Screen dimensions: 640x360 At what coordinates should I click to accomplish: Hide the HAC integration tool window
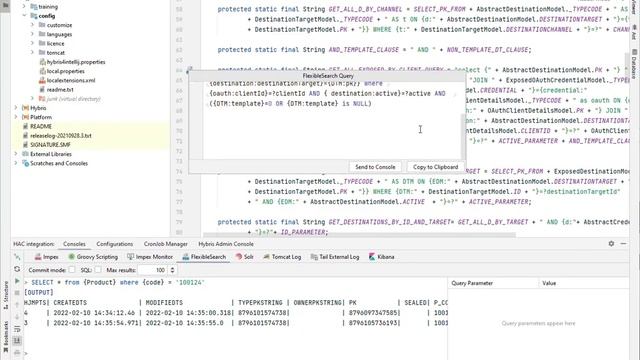[623, 243]
